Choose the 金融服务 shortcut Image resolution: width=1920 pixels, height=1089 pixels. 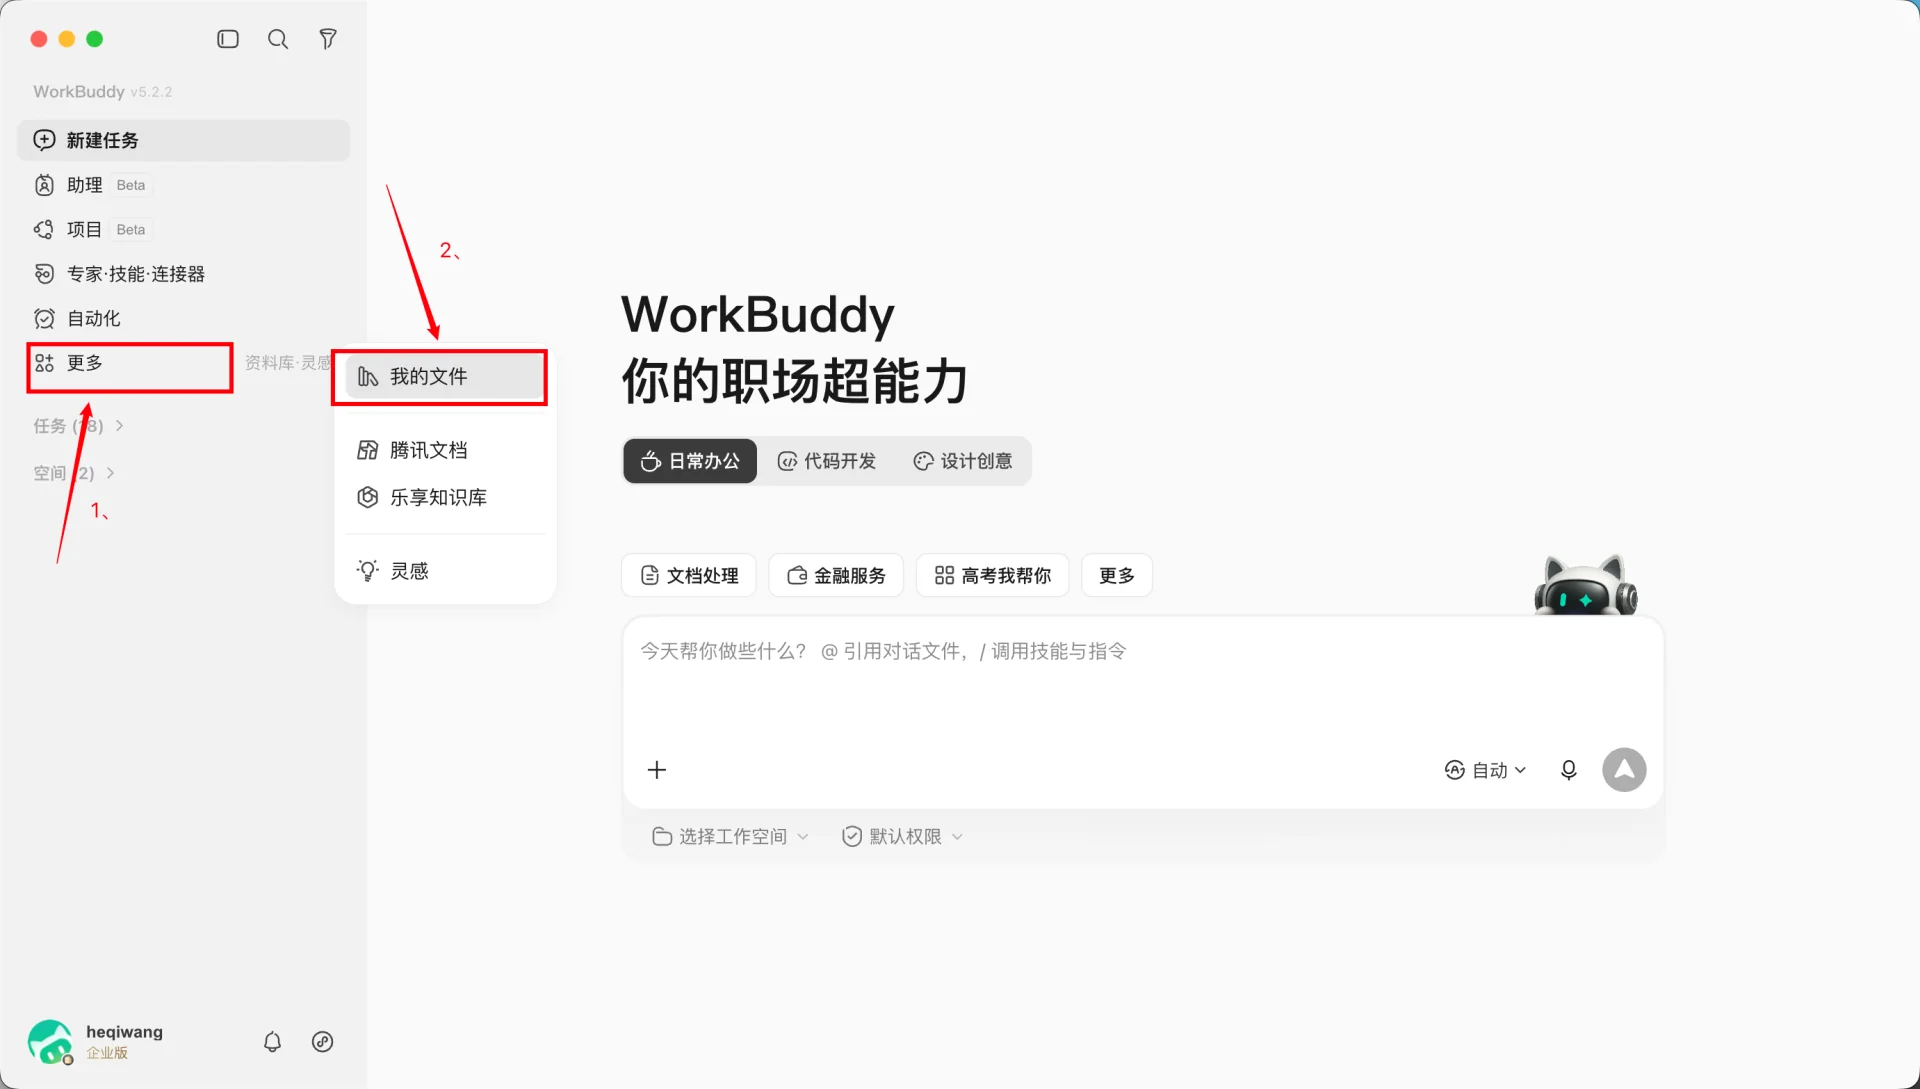pyautogui.click(x=836, y=575)
